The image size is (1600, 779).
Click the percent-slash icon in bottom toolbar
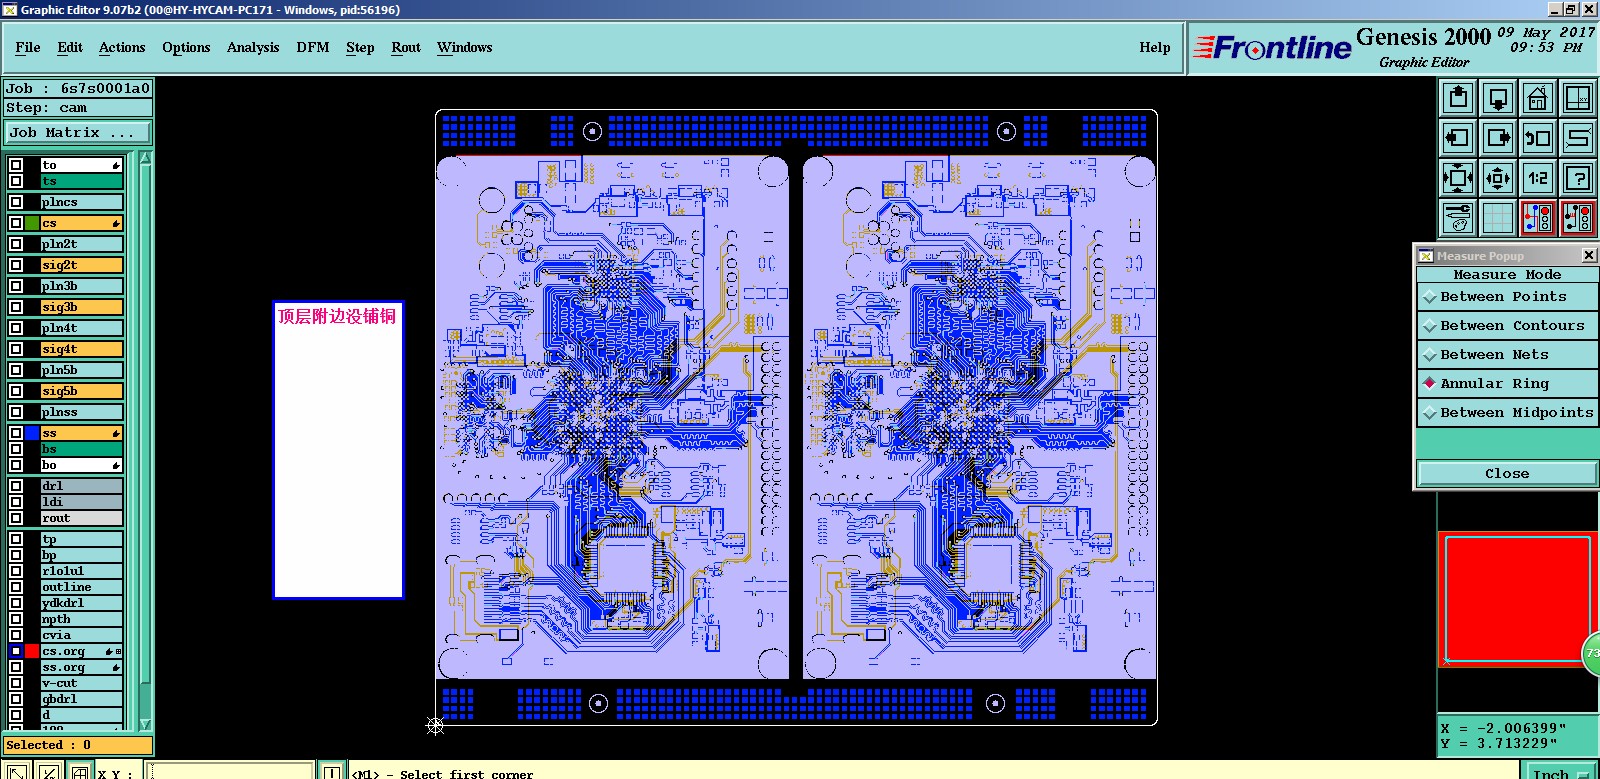48,771
